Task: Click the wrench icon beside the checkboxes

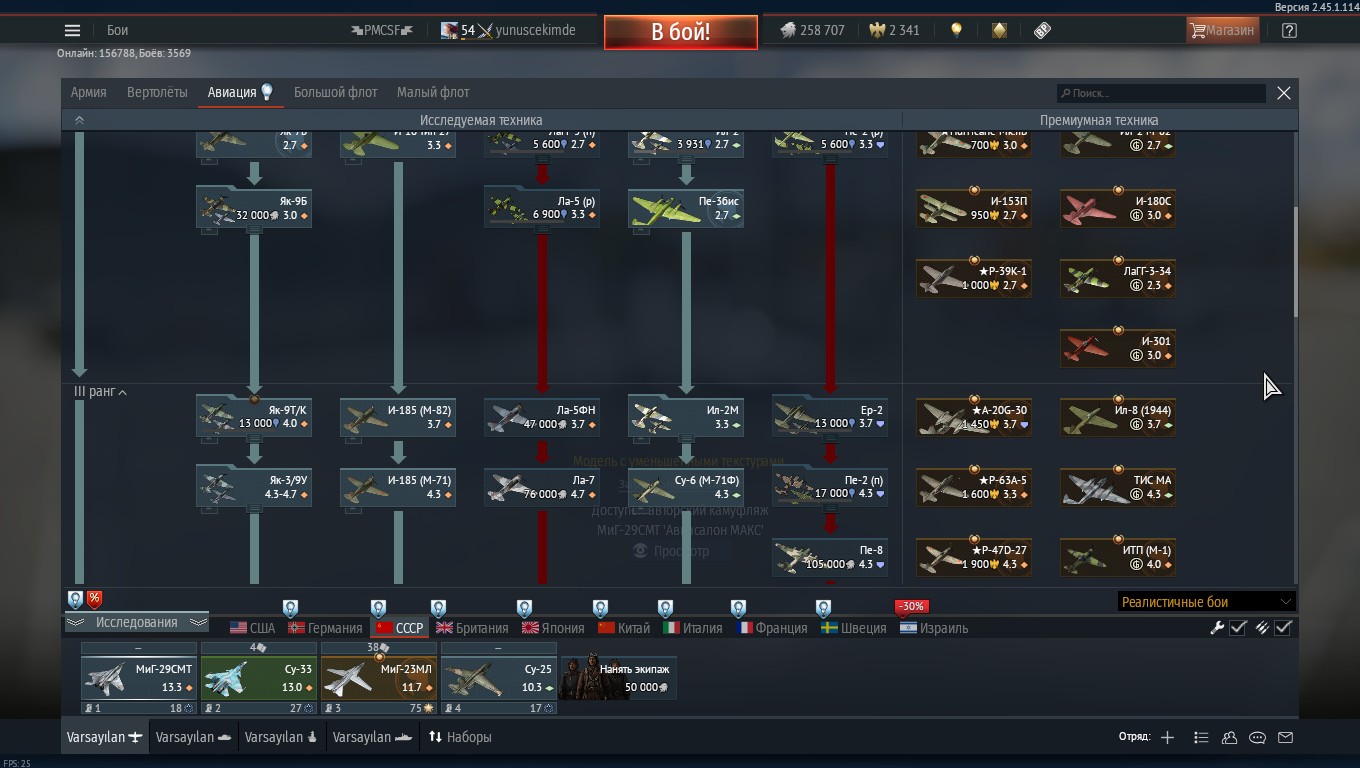Action: pyautogui.click(x=1217, y=628)
